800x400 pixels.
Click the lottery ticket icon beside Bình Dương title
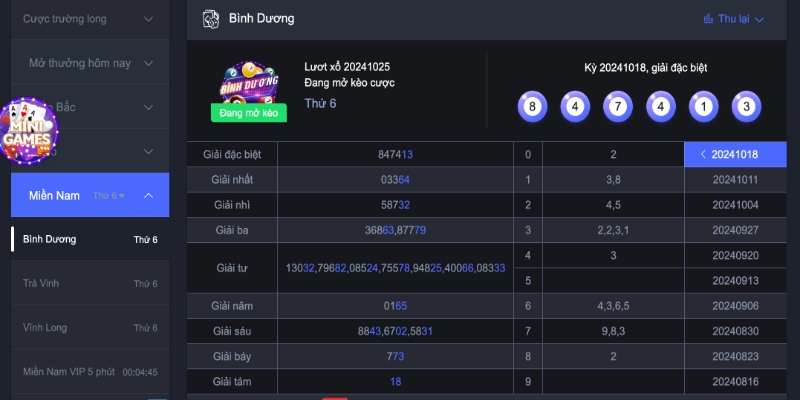tap(210, 18)
